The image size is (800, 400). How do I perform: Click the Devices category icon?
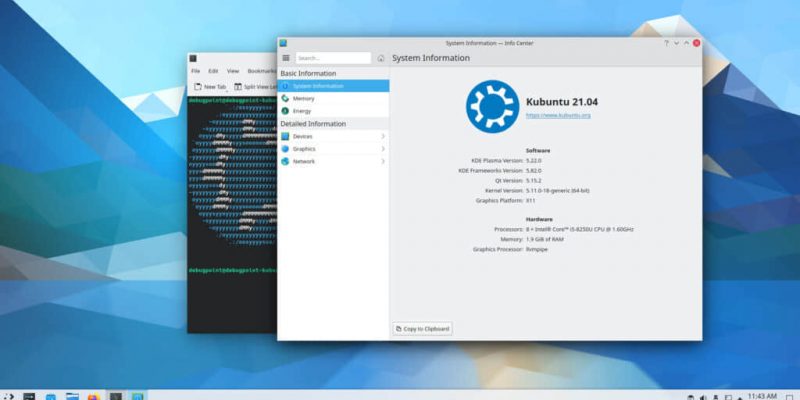[285, 136]
